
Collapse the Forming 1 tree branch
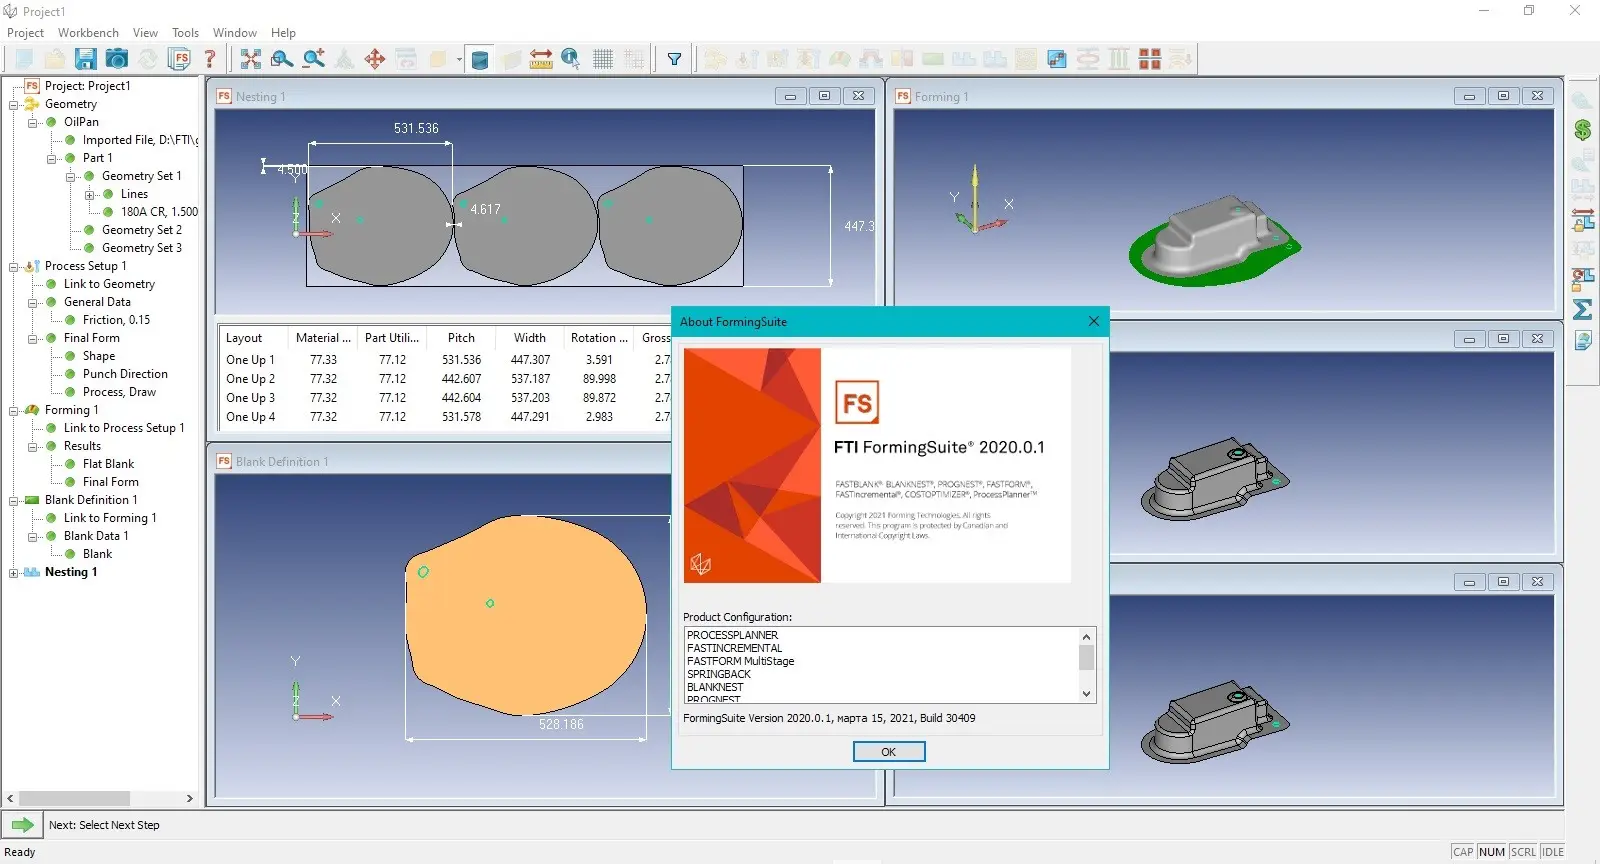(x=14, y=410)
